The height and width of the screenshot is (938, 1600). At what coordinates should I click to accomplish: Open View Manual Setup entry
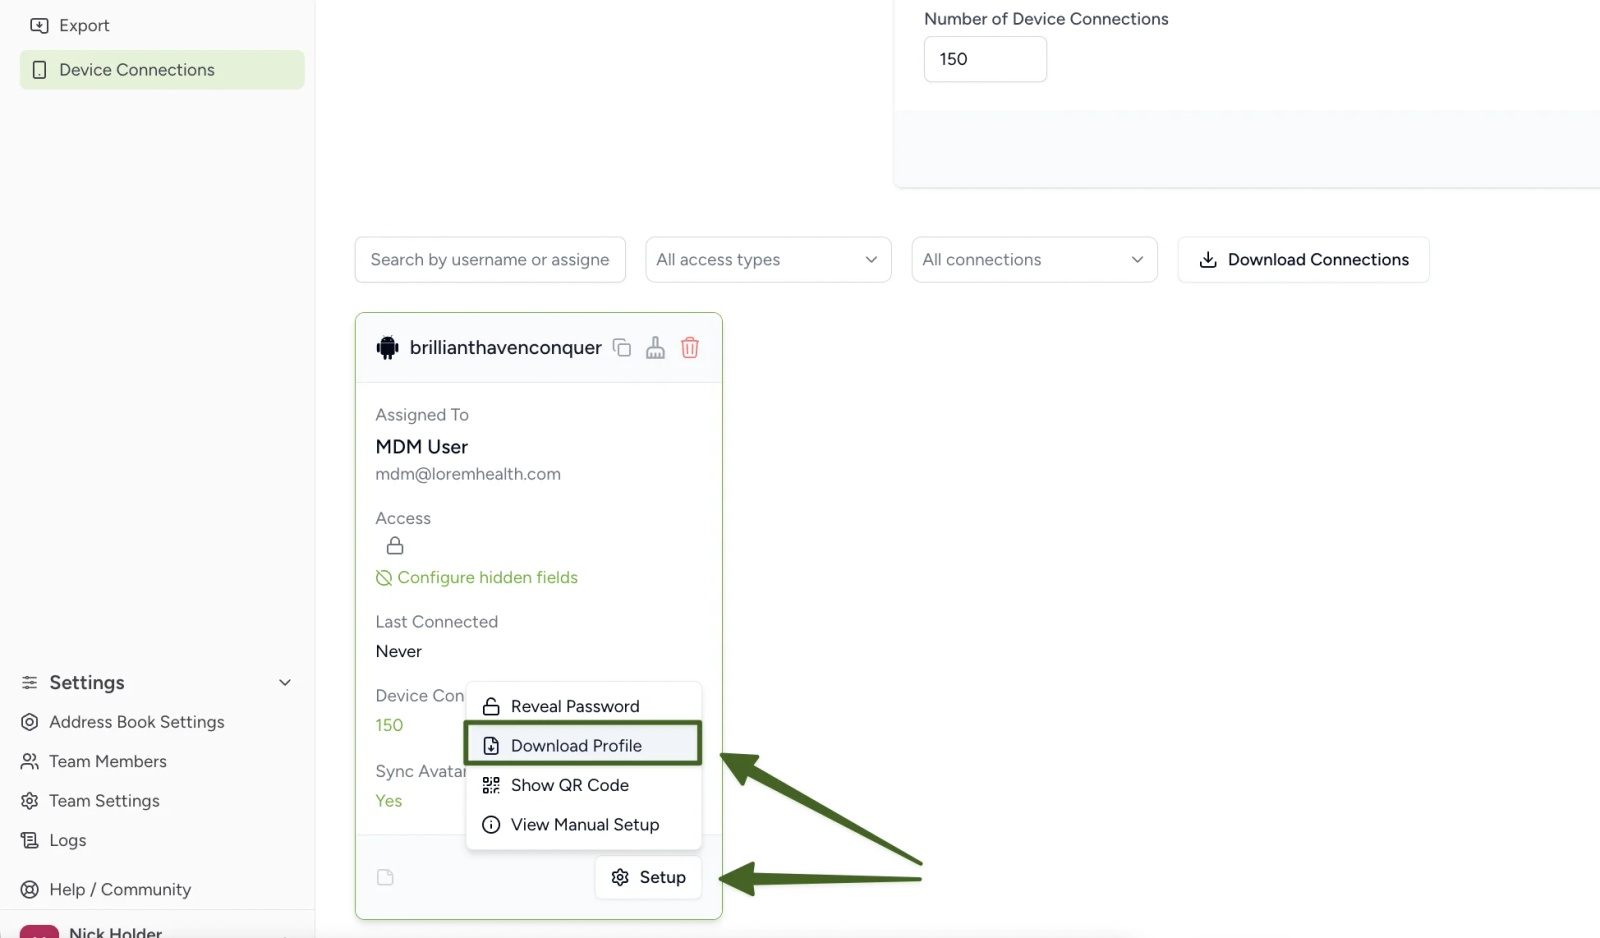[583, 825]
